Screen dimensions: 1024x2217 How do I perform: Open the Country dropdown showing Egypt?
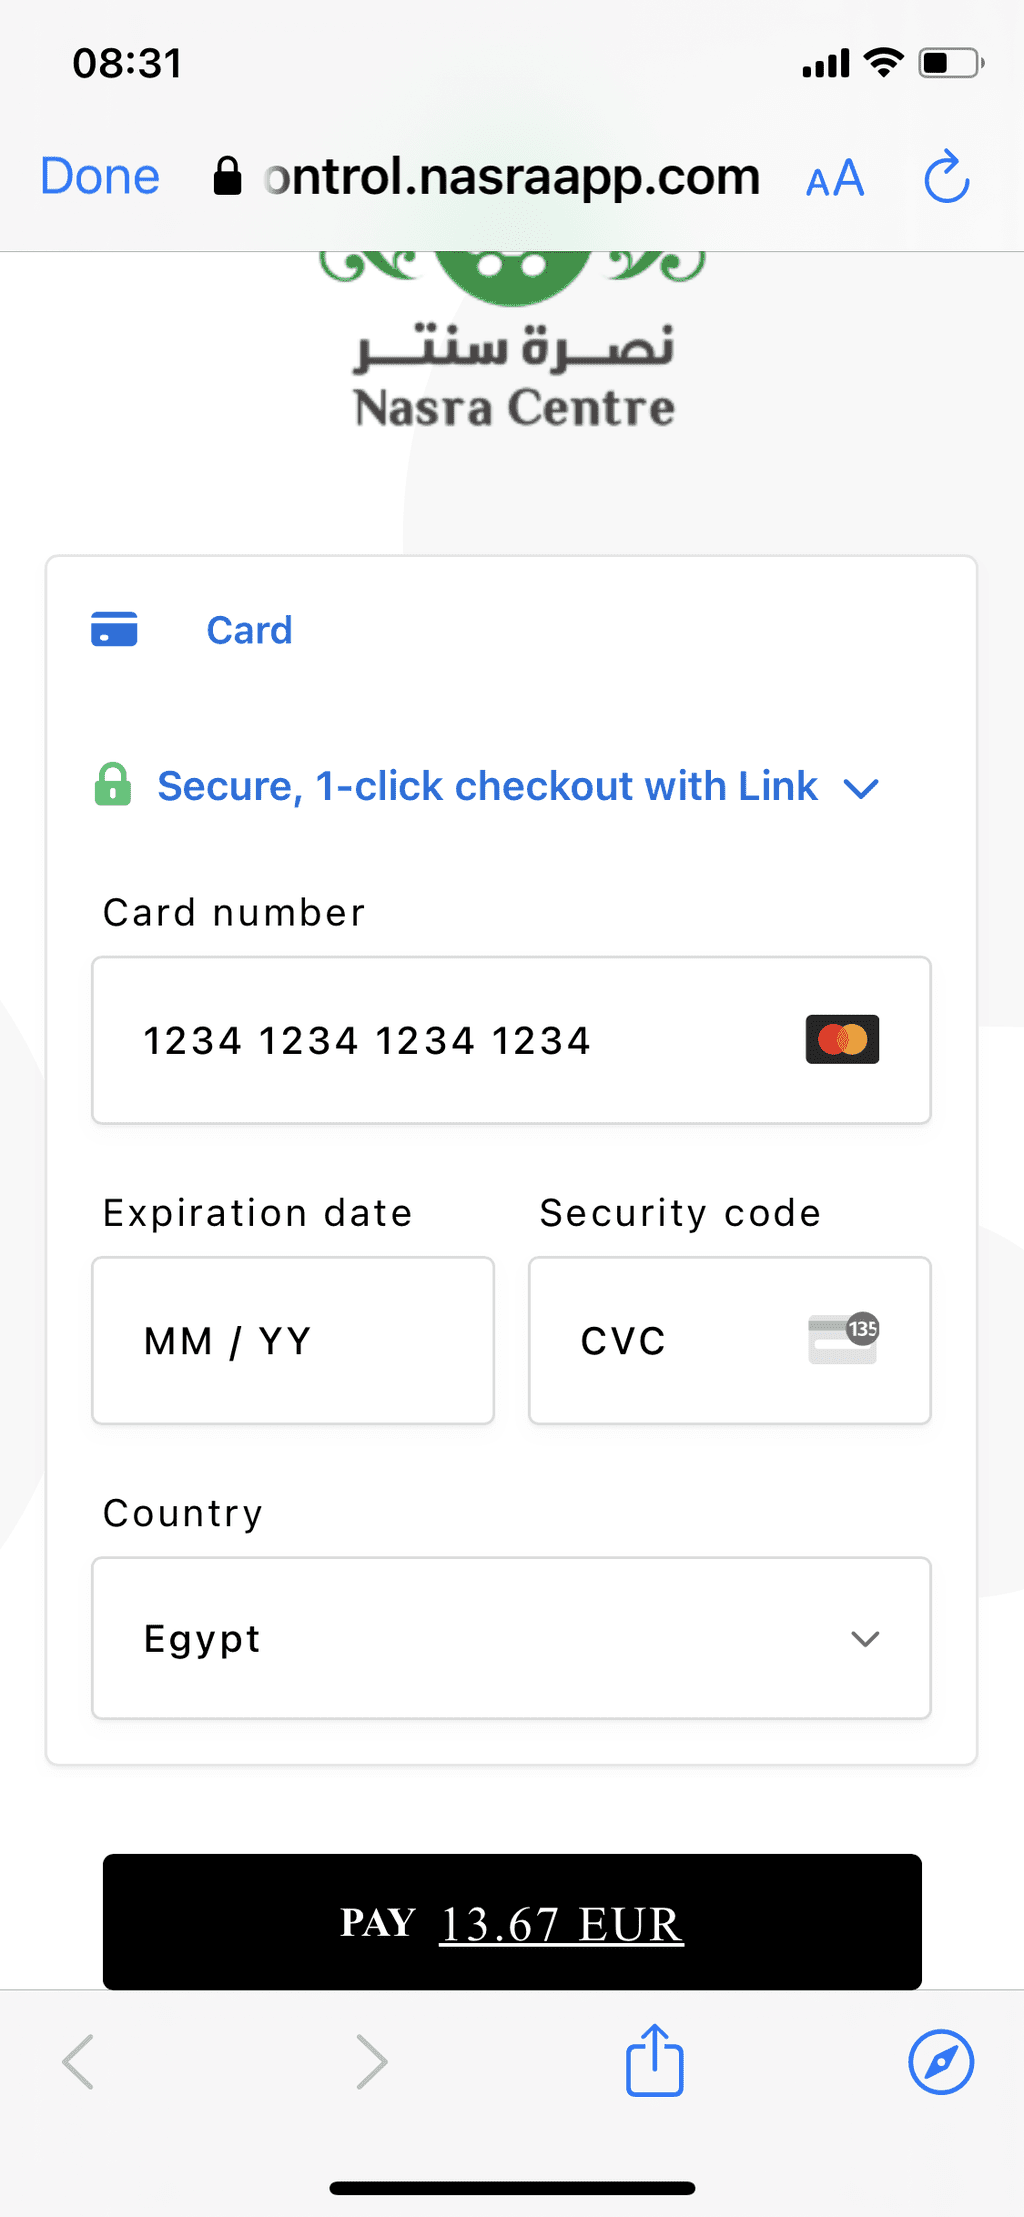tap(511, 1638)
